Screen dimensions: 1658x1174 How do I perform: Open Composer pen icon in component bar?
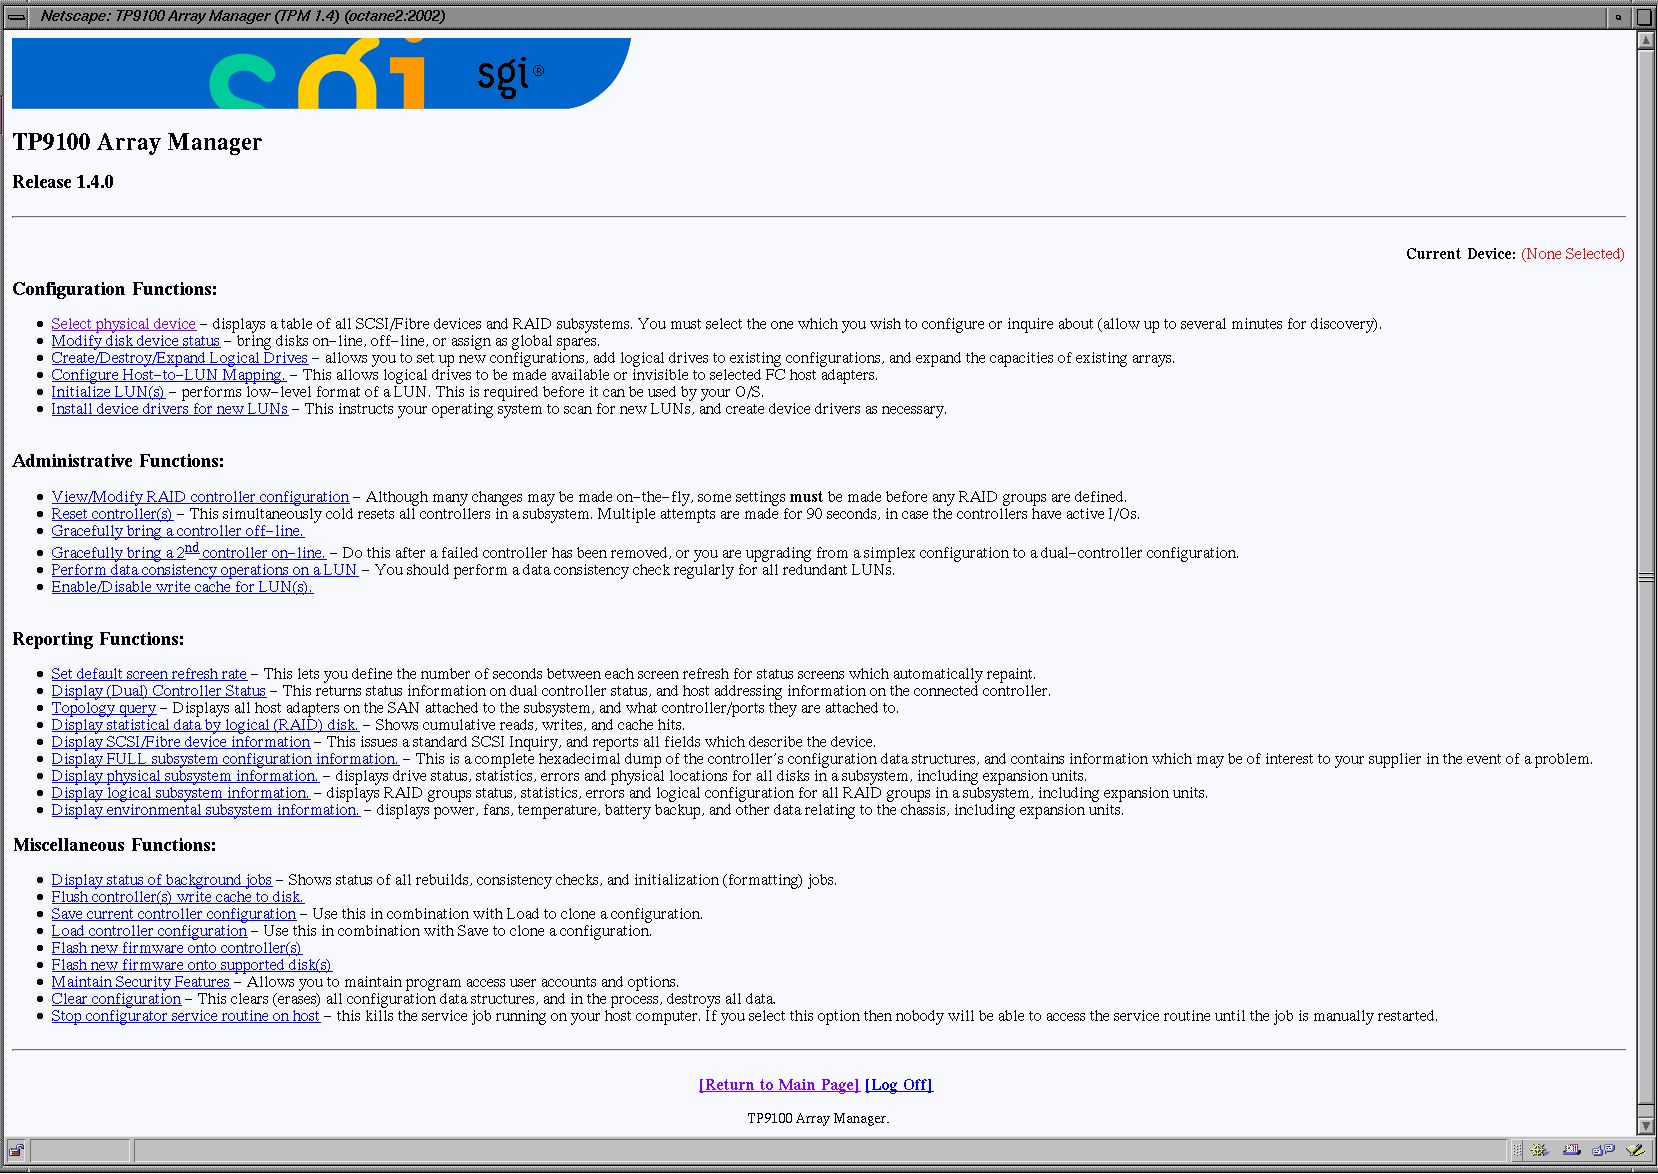tap(1635, 1150)
